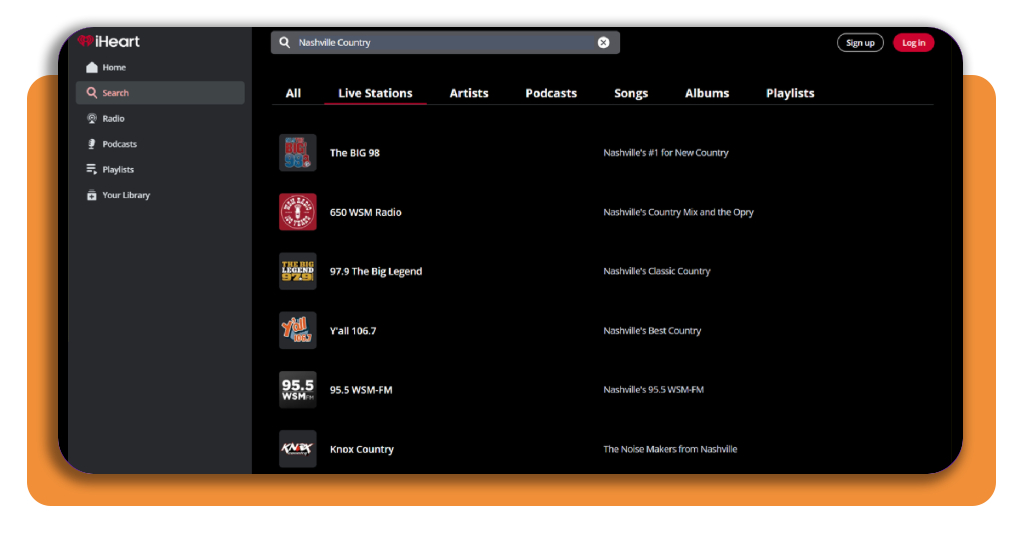The height and width of the screenshot is (536, 1024).
Task: Click the search input field
Action: pos(445,42)
